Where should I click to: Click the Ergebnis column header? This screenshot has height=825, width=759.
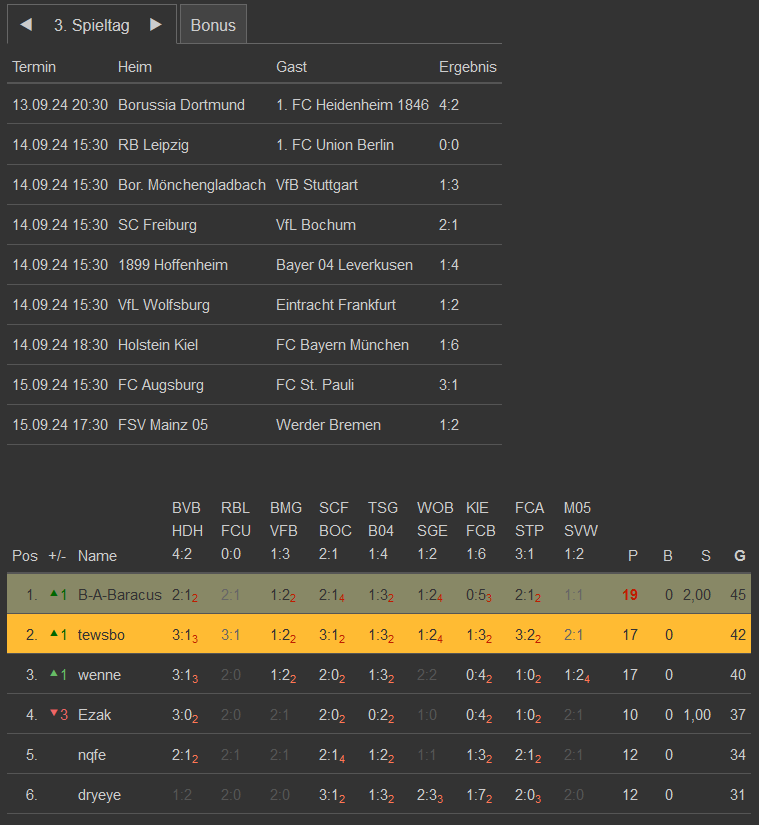pos(467,67)
